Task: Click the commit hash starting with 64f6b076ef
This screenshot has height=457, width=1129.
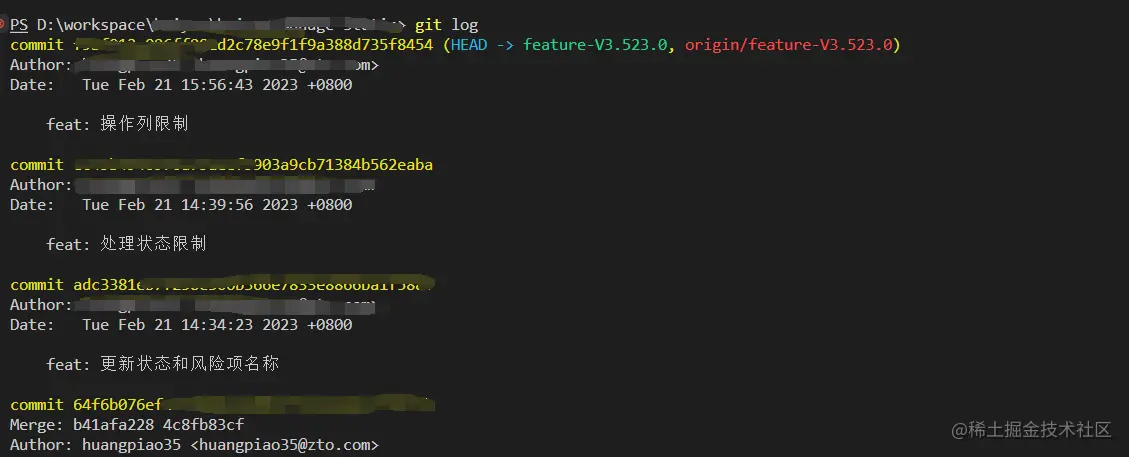Action: (x=117, y=405)
